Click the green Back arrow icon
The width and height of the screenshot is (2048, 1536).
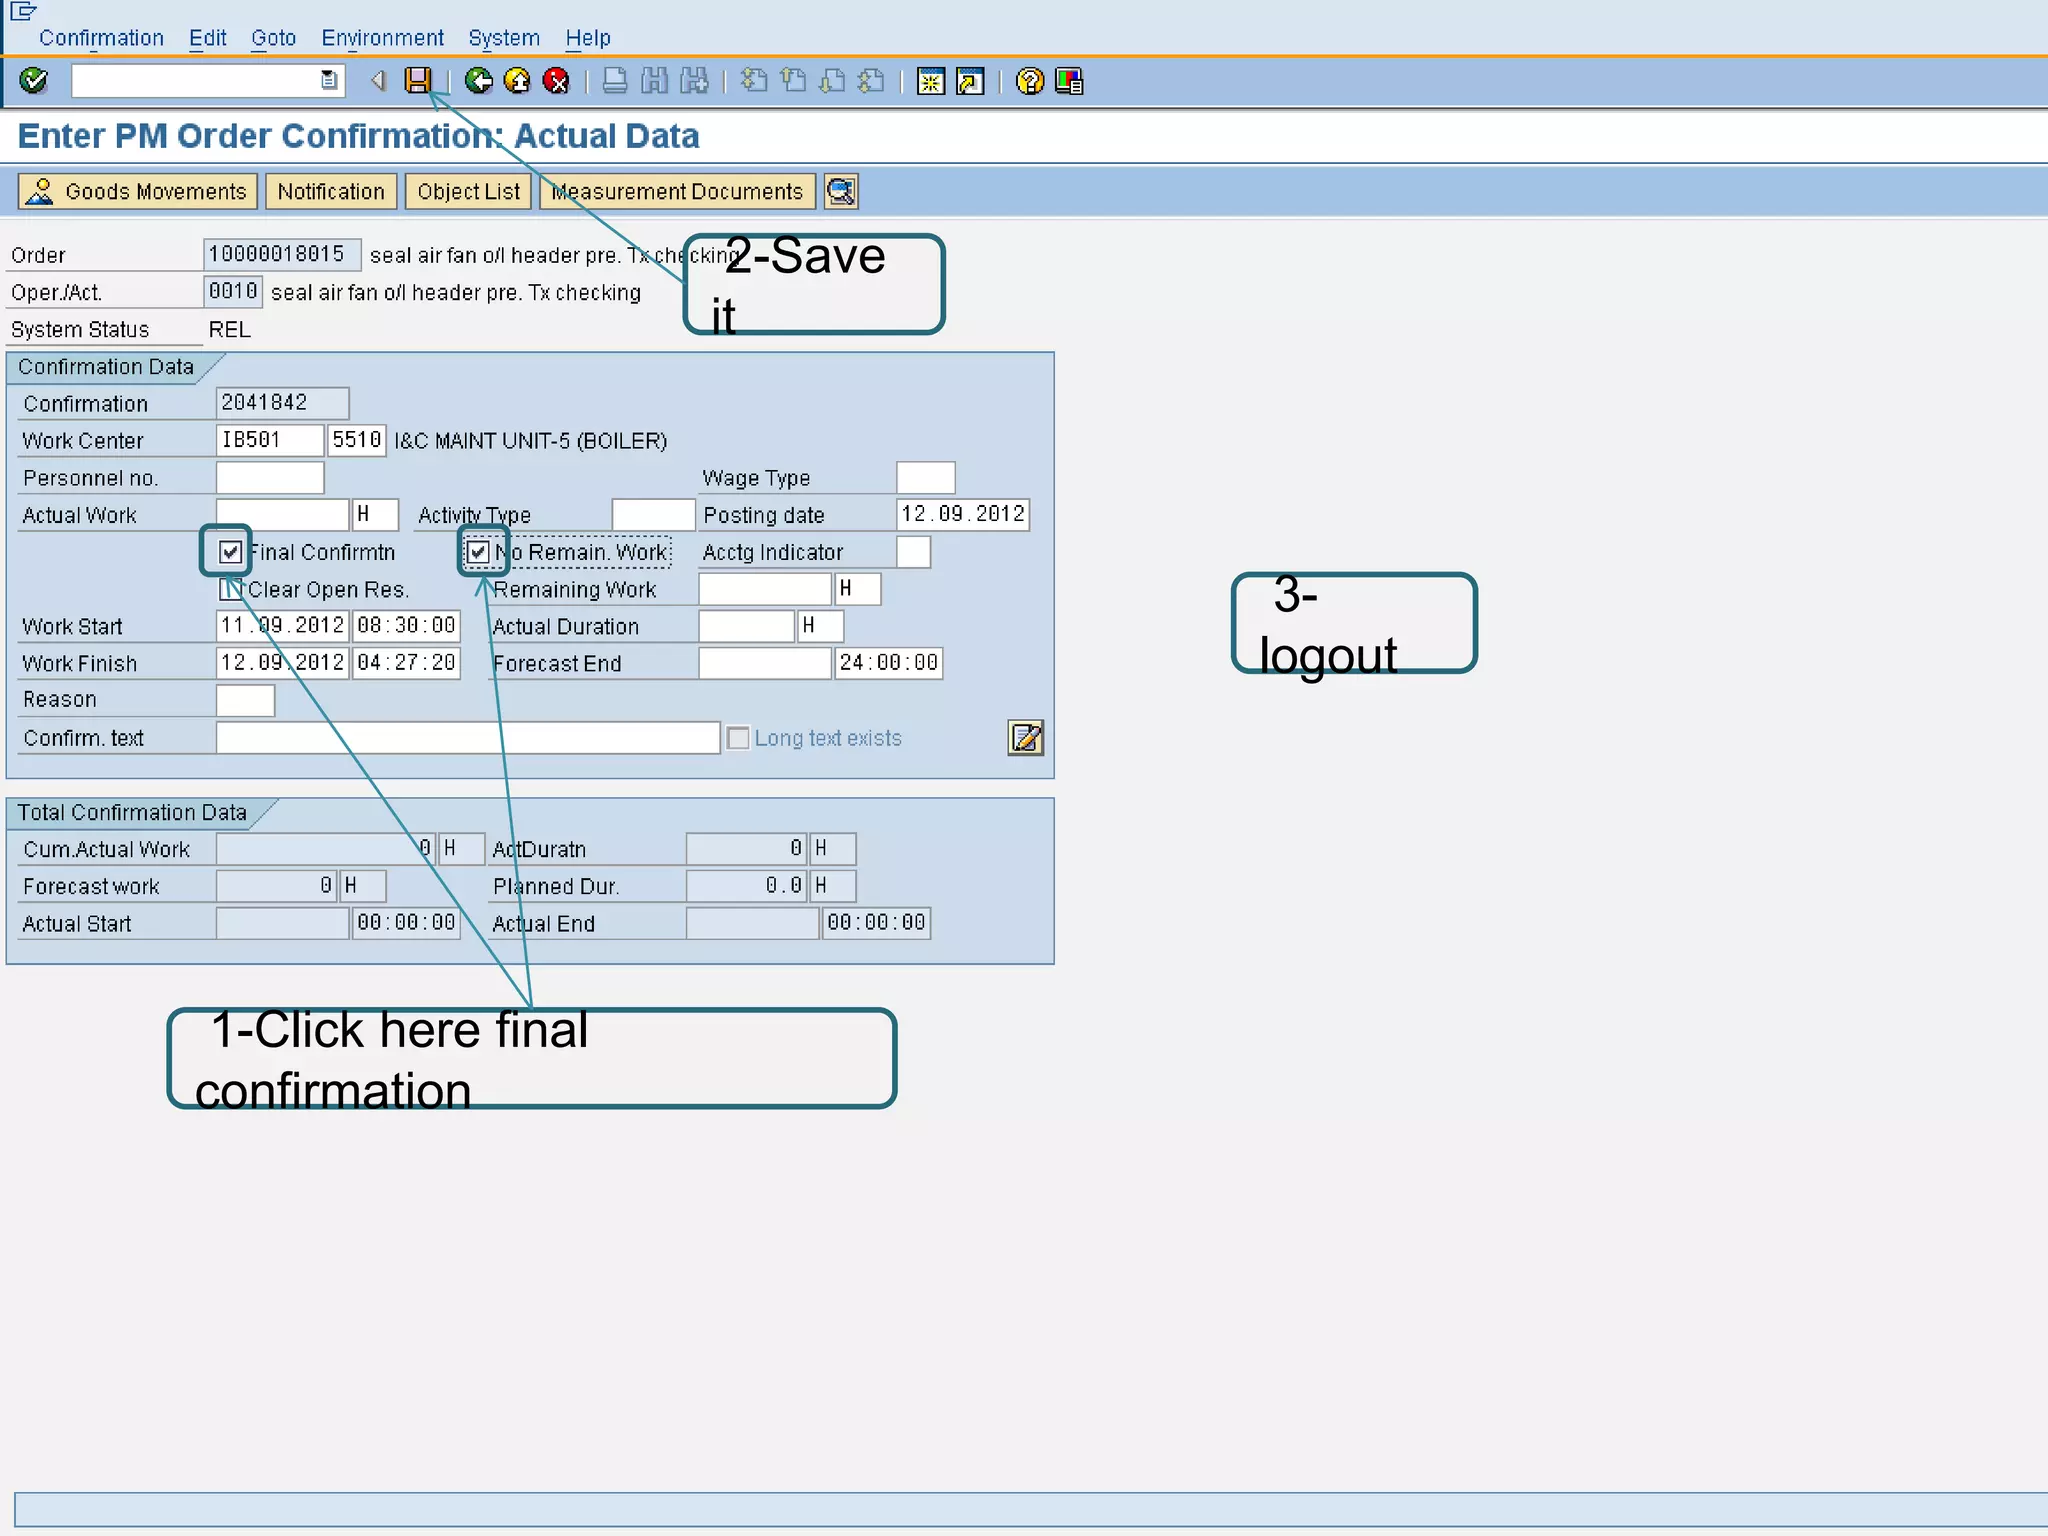479,81
